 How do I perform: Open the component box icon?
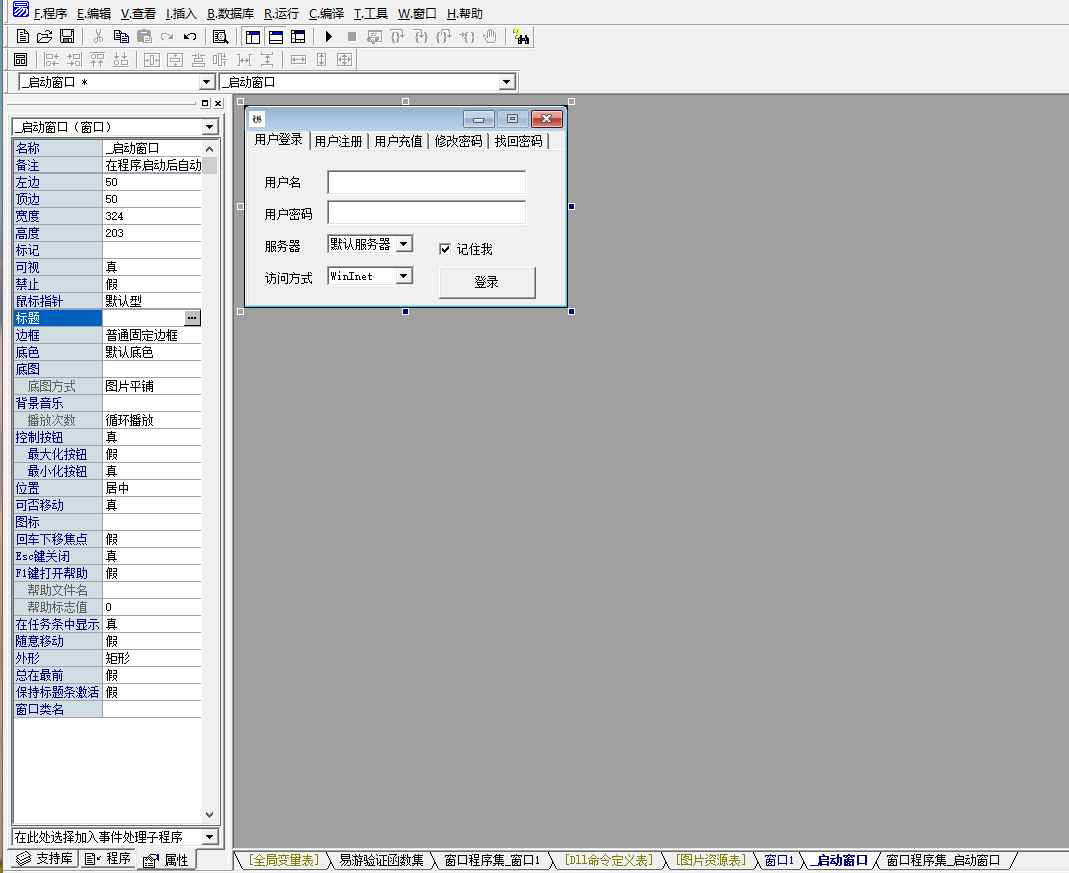[x=20, y=60]
